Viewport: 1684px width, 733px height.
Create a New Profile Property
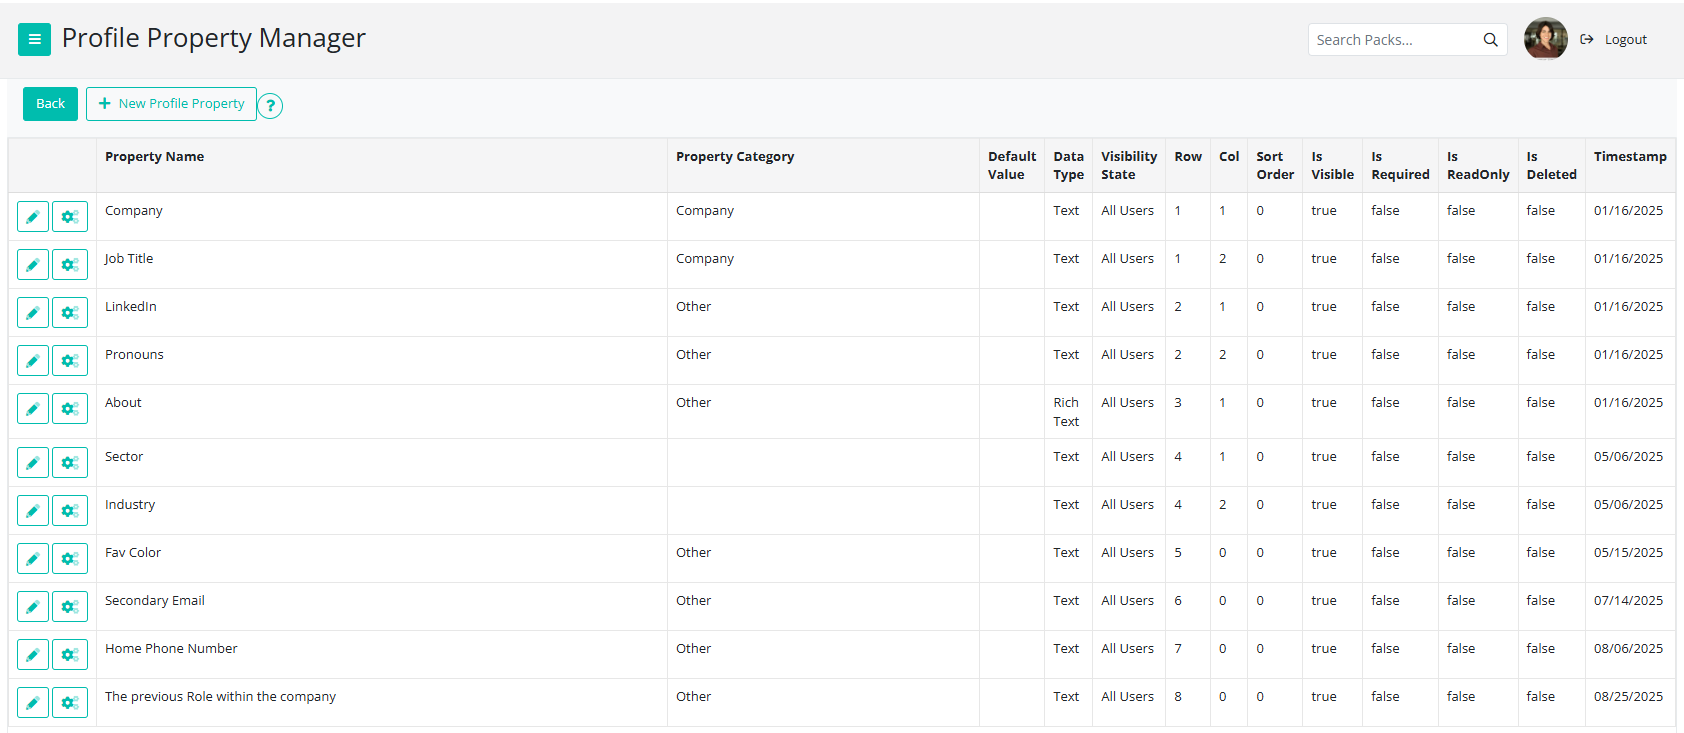point(171,104)
